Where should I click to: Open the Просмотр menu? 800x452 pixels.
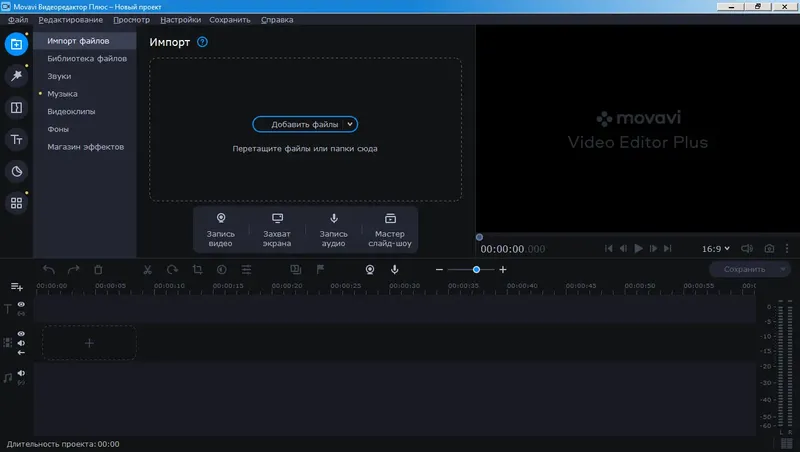[x=132, y=20]
